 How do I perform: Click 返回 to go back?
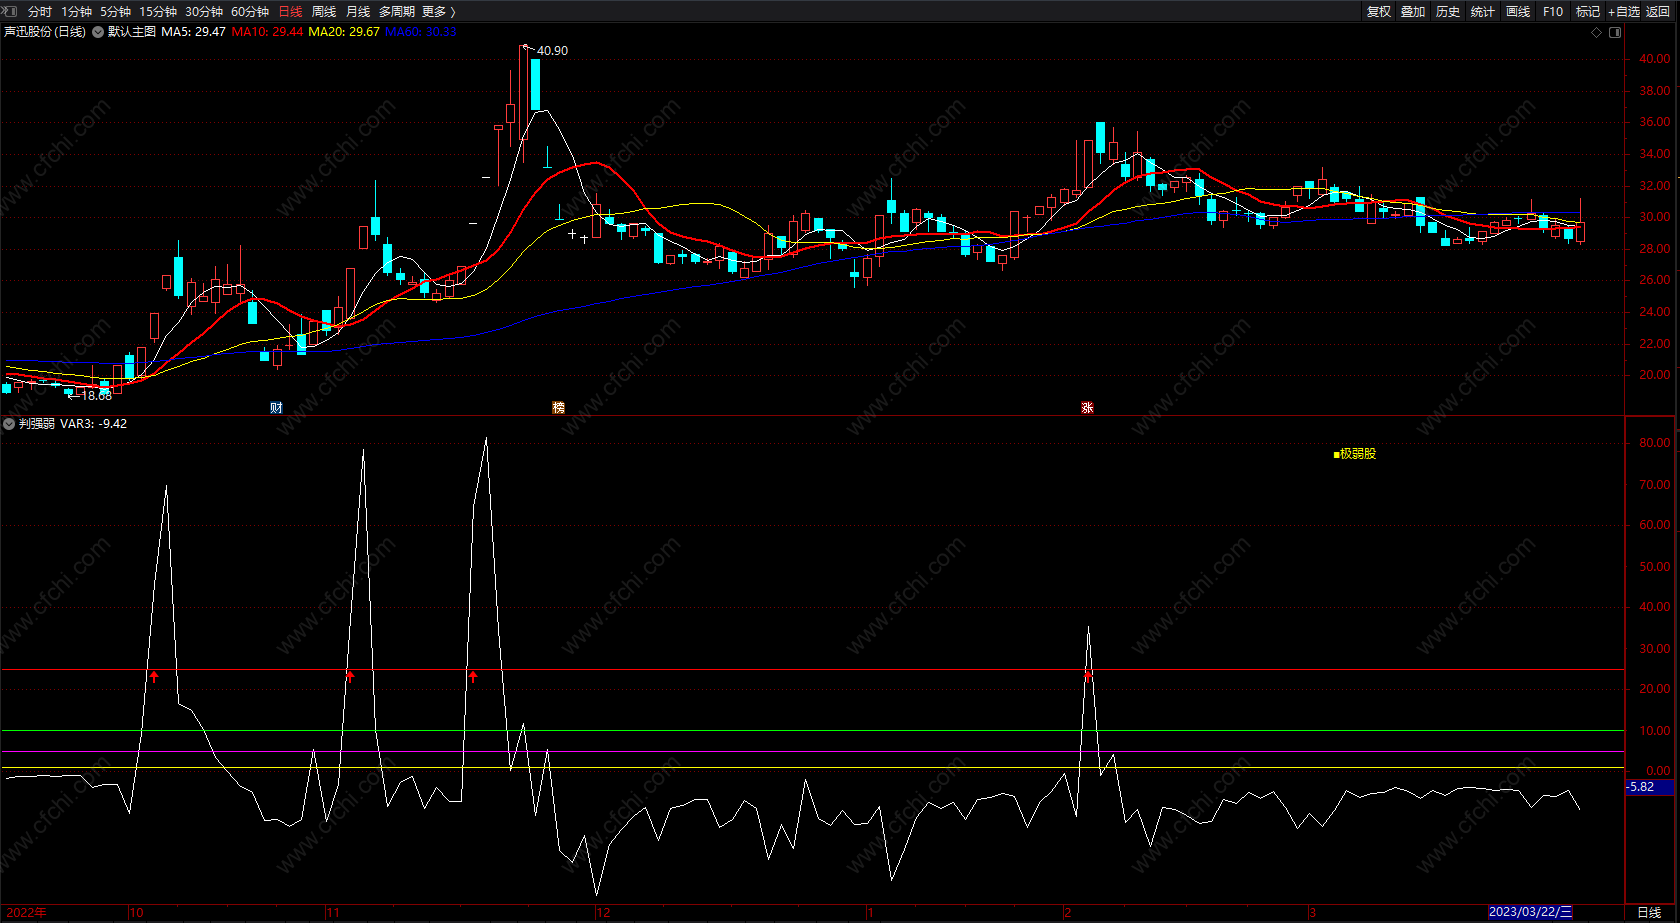pyautogui.click(x=1658, y=11)
